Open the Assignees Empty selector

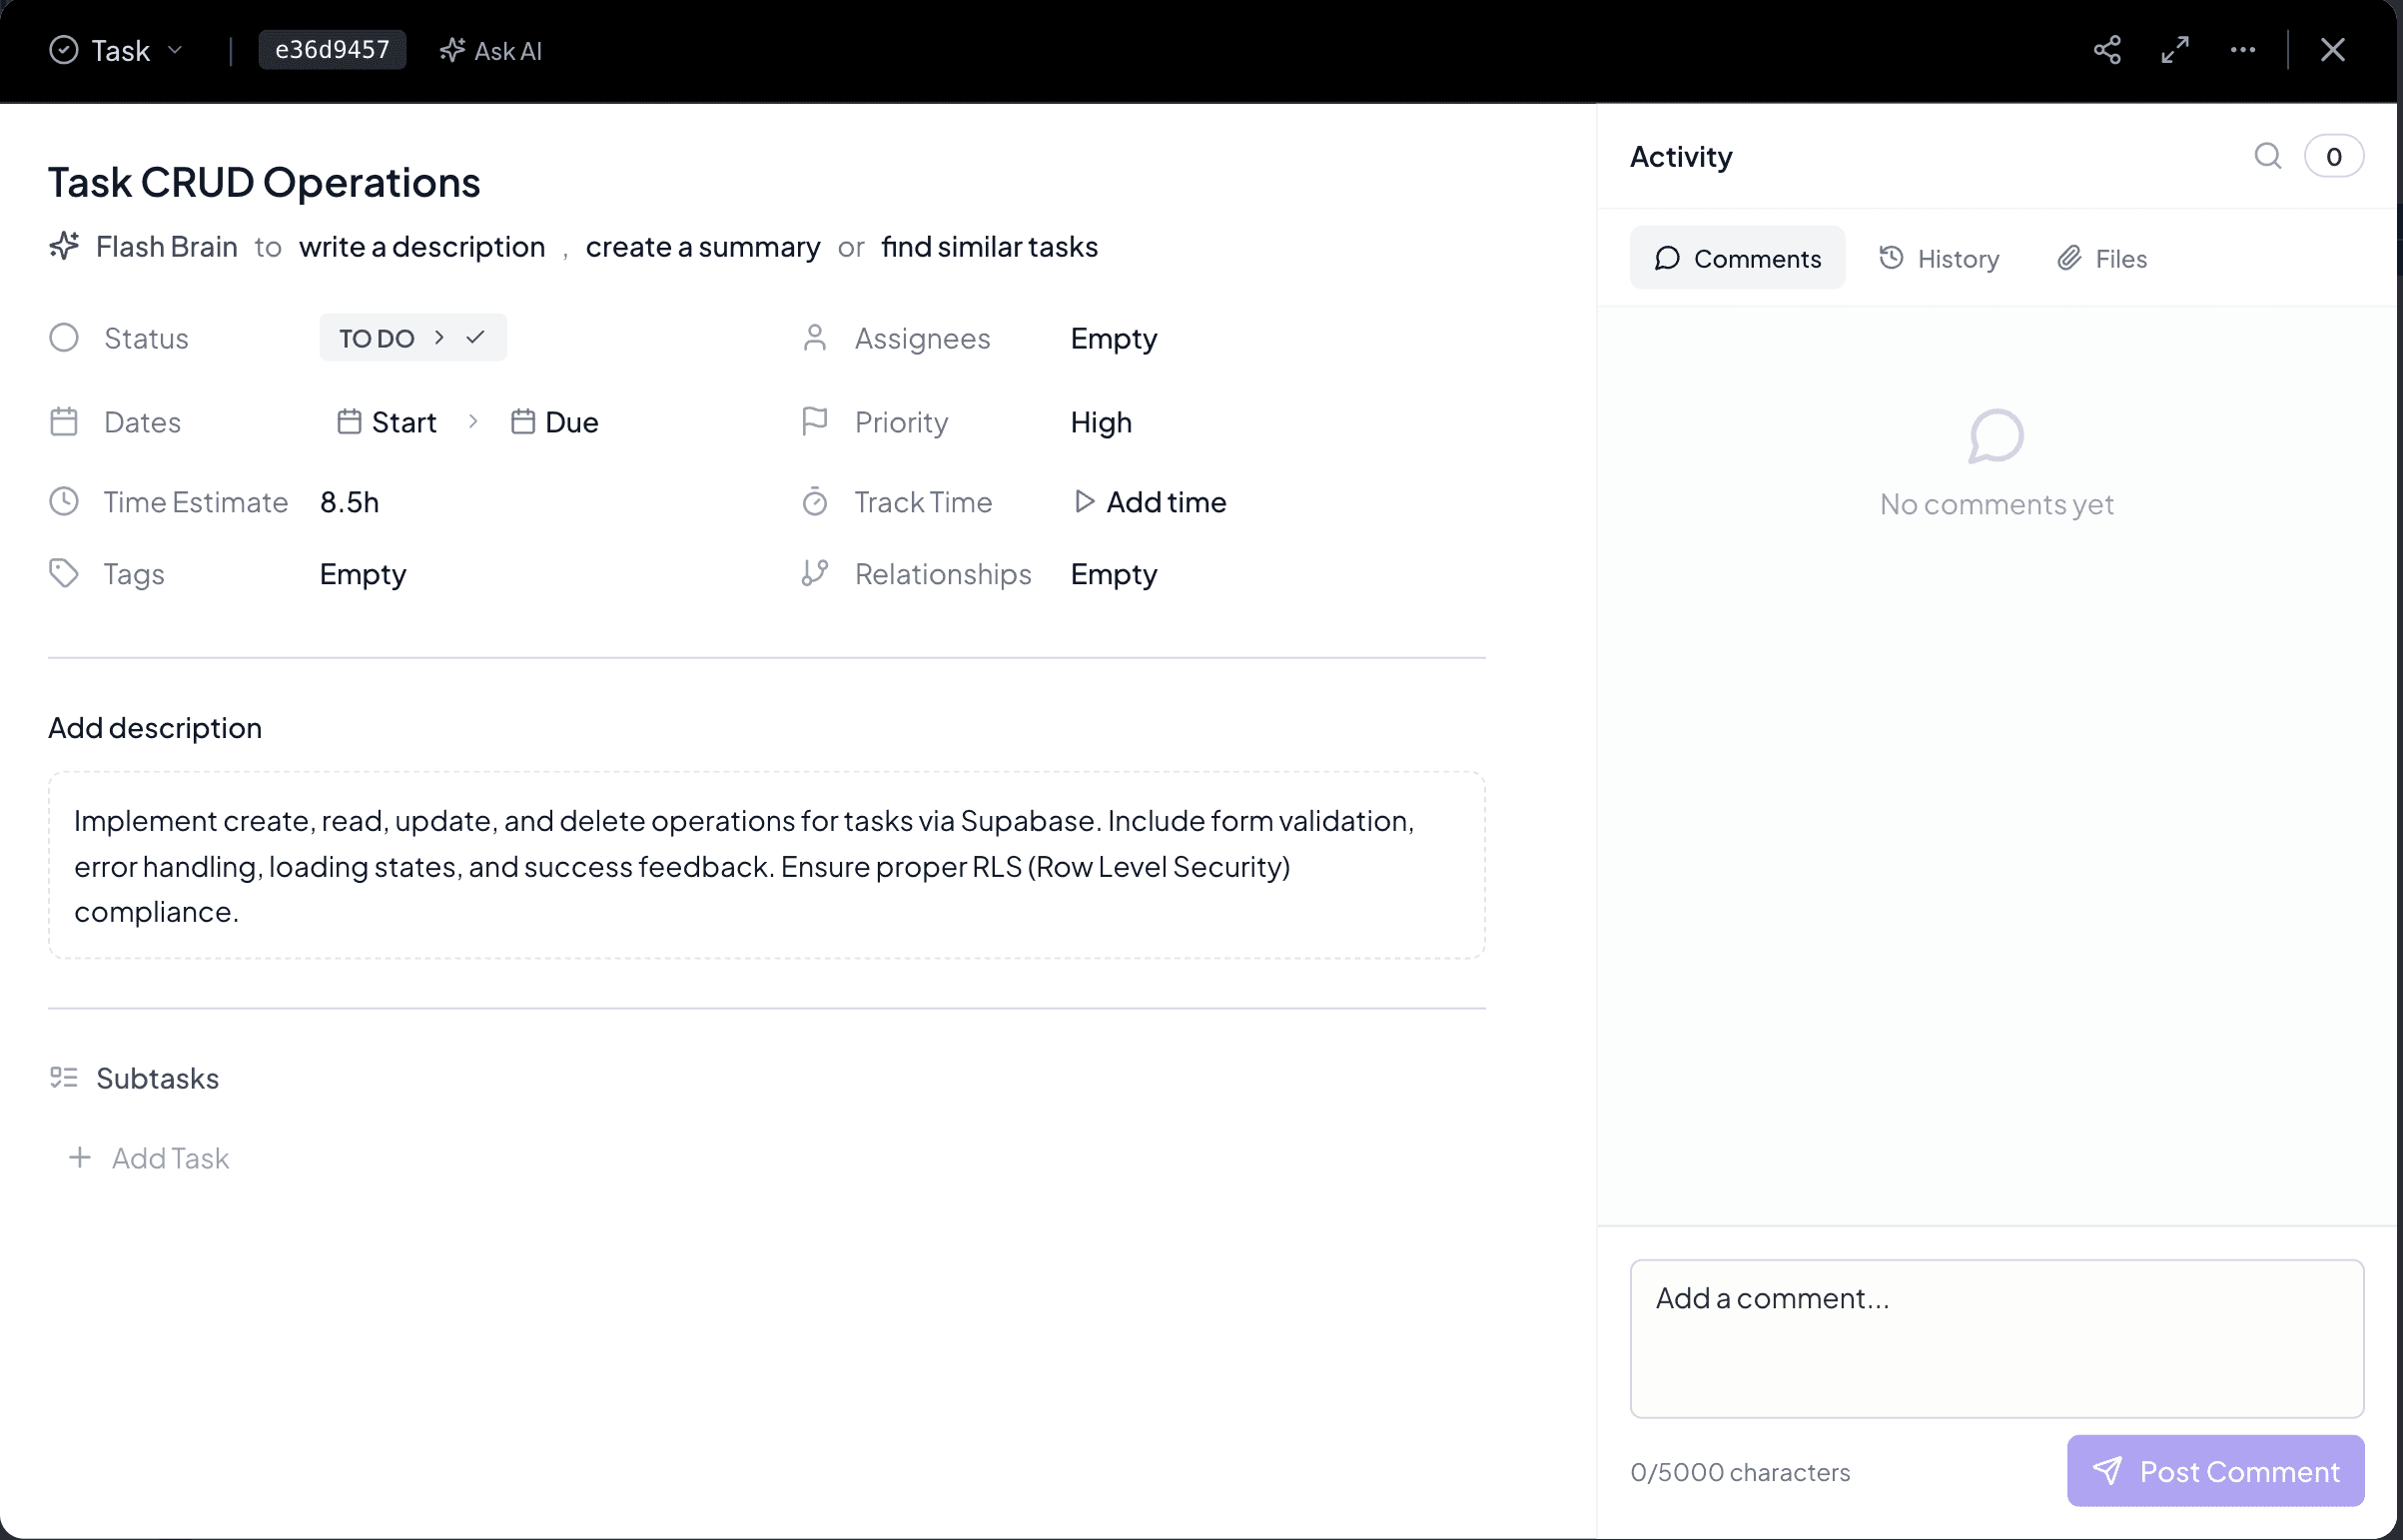(x=1113, y=338)
